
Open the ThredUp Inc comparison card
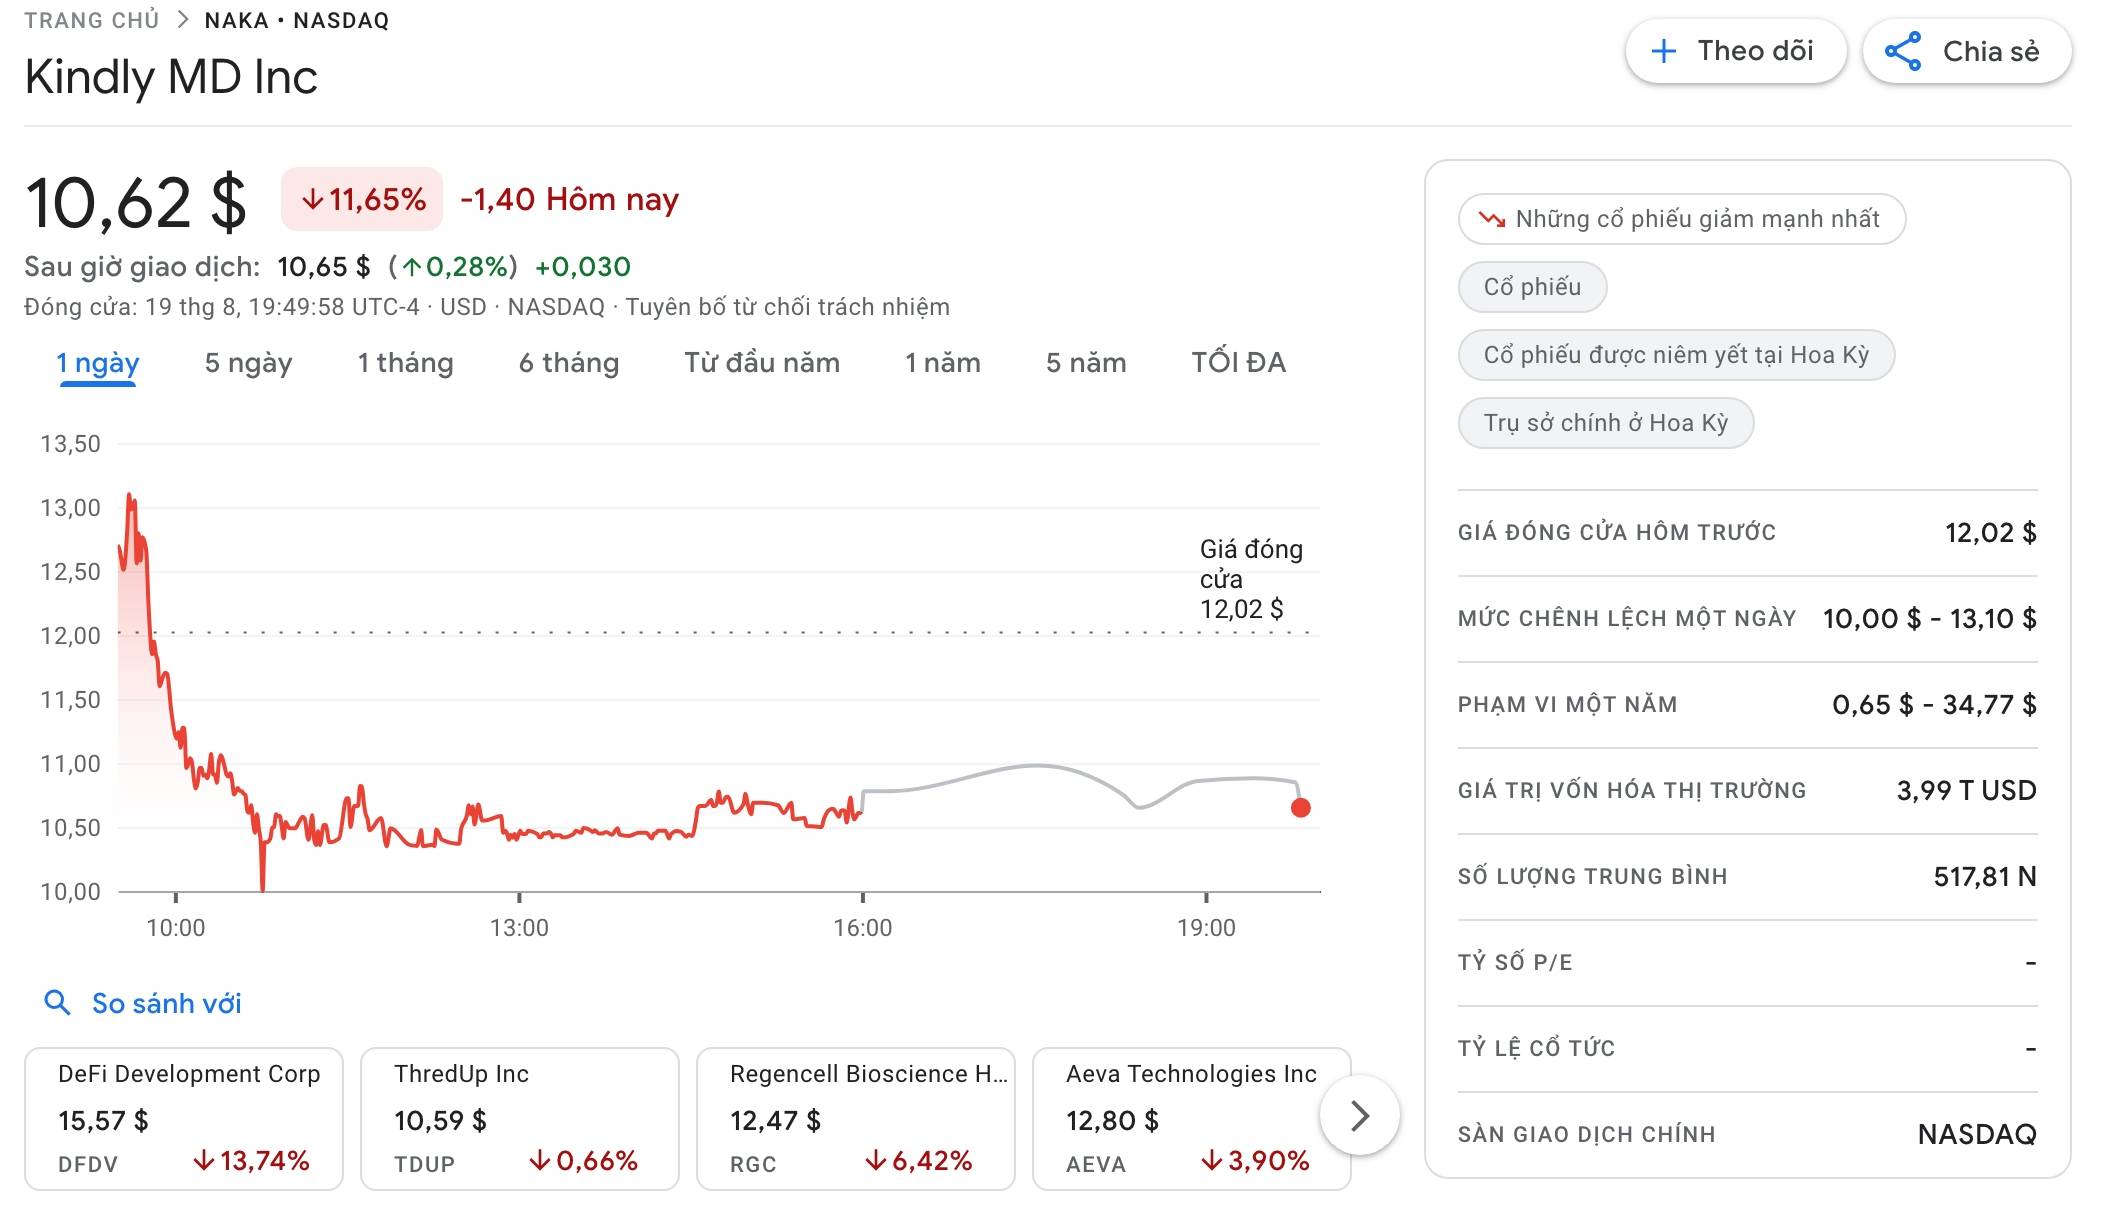pyautogui.click(x=520, y=1118)
